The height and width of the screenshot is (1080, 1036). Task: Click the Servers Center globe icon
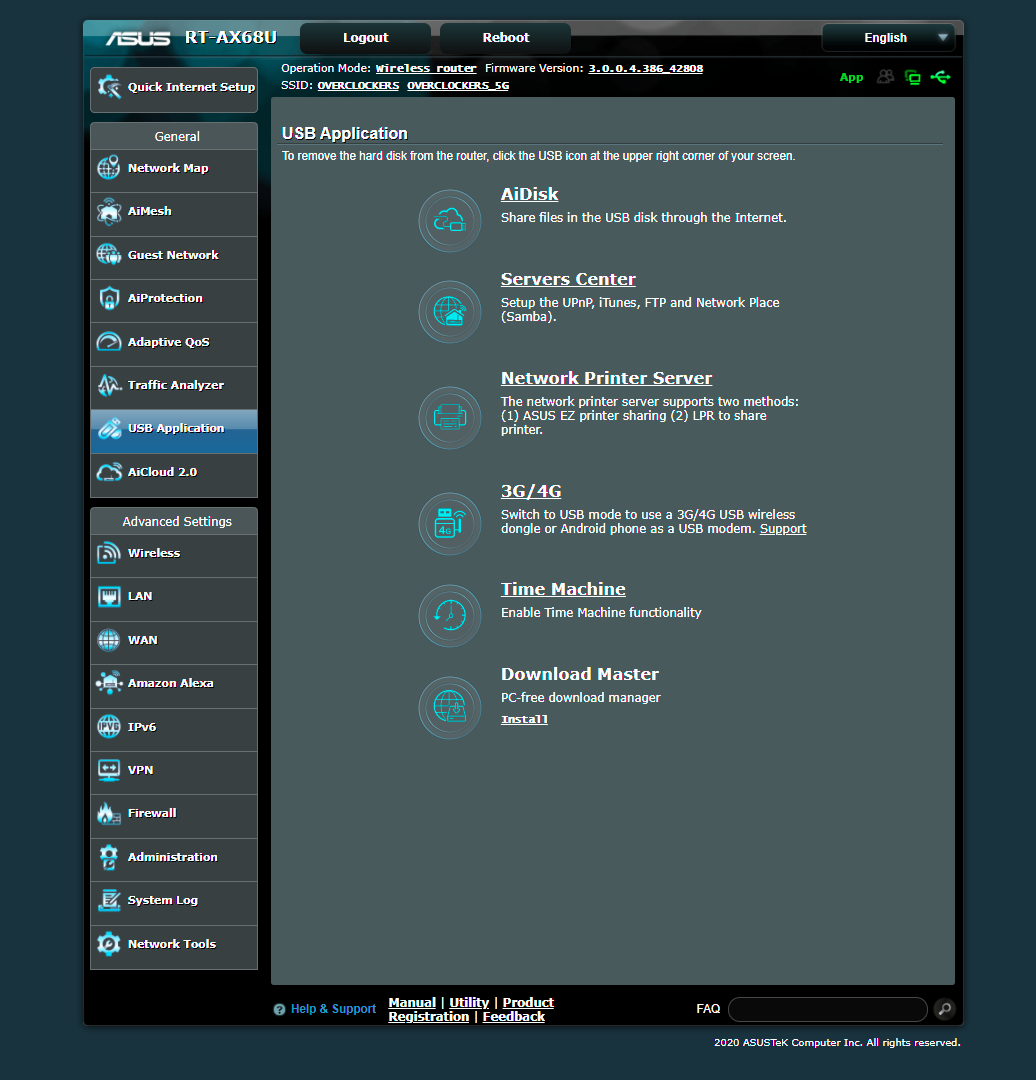point(450,312)
